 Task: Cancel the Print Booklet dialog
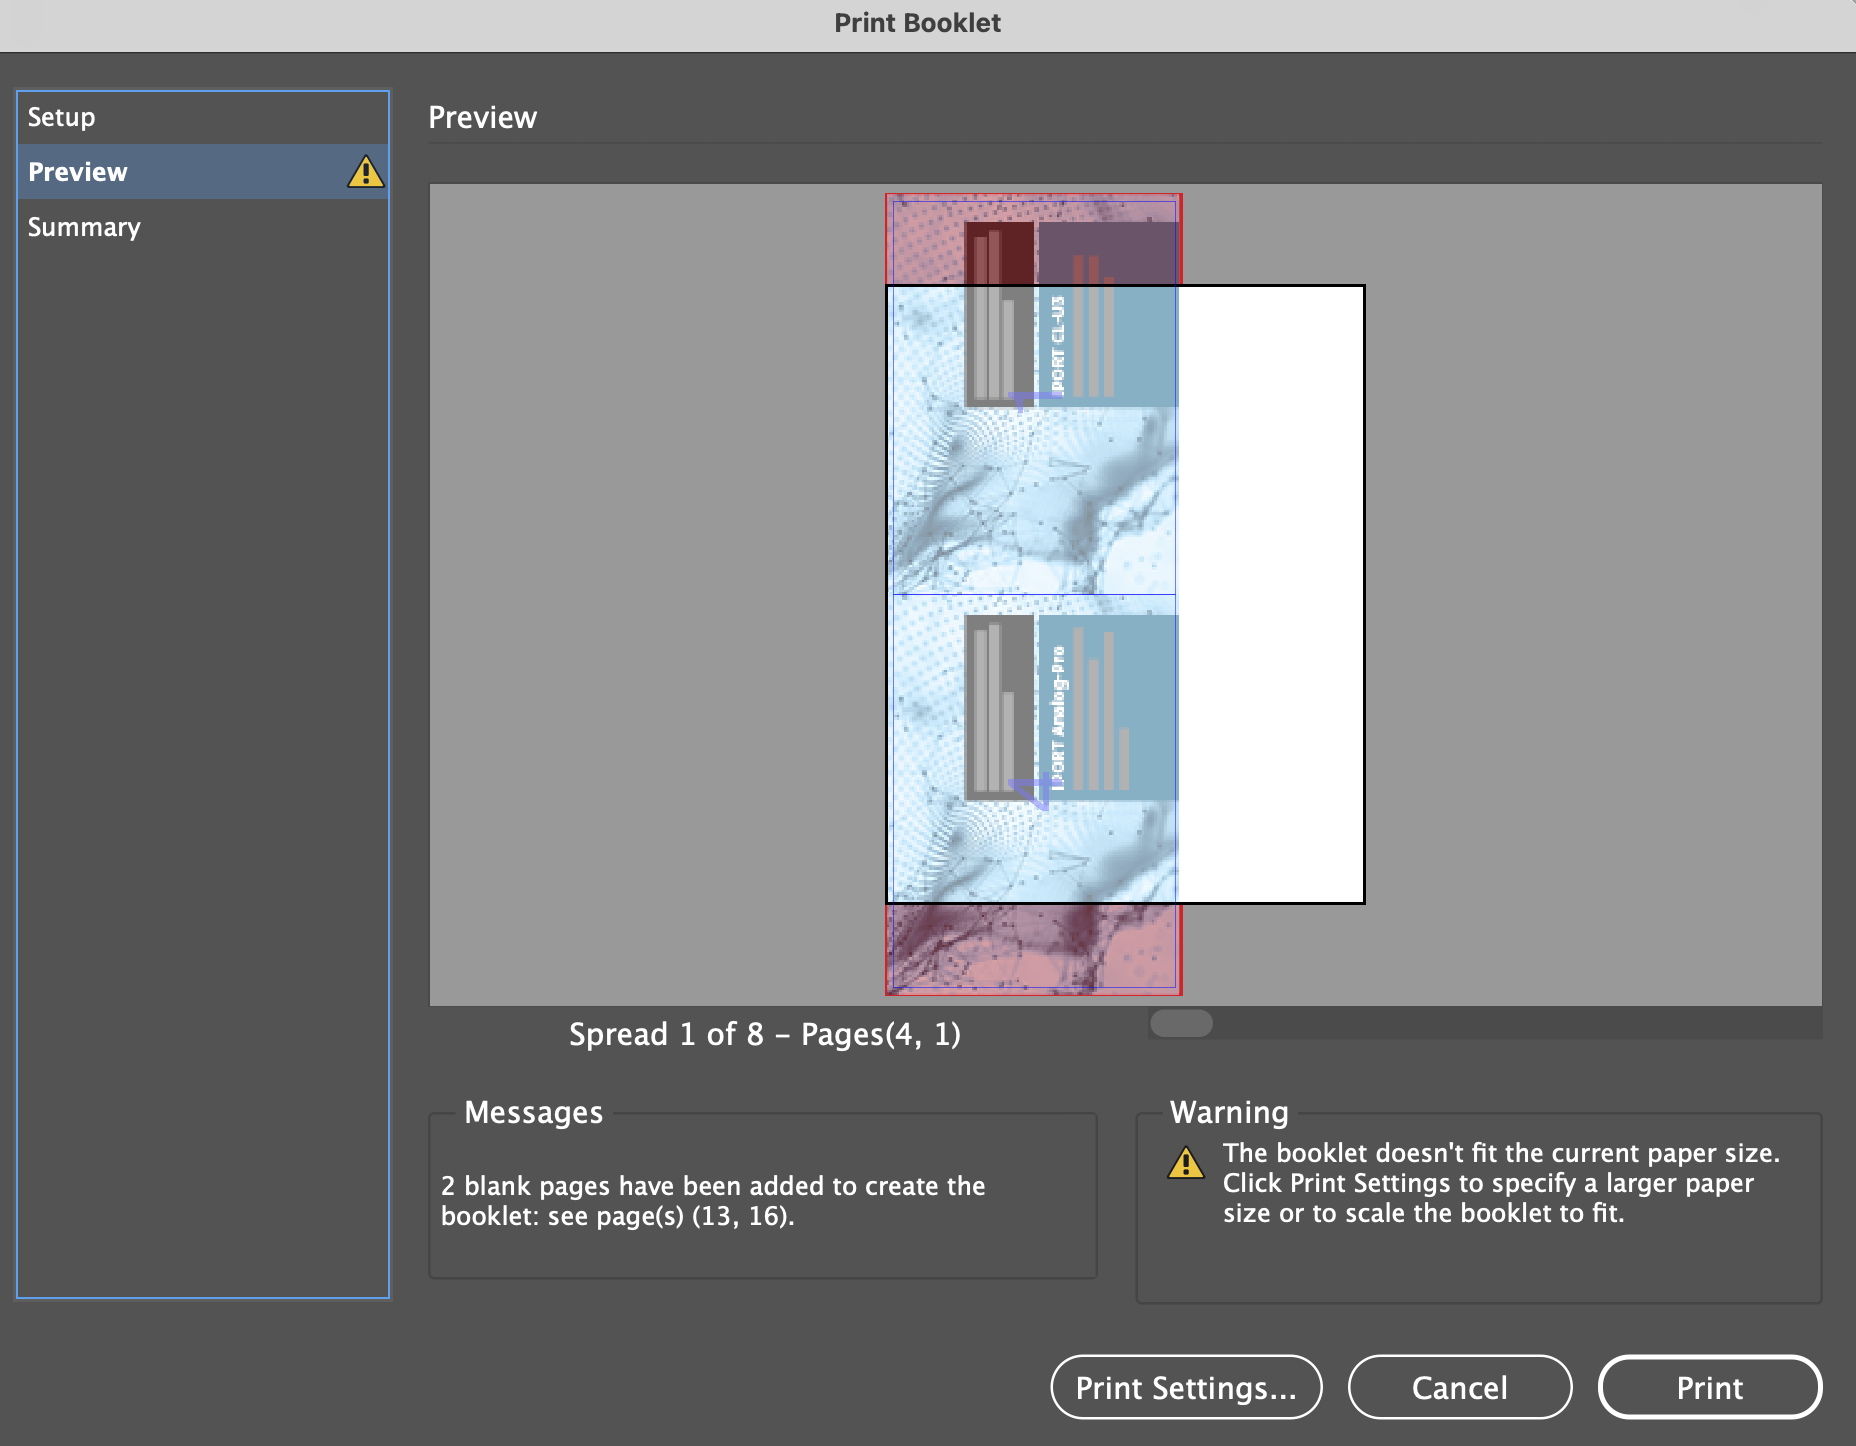point(1459,1387)
